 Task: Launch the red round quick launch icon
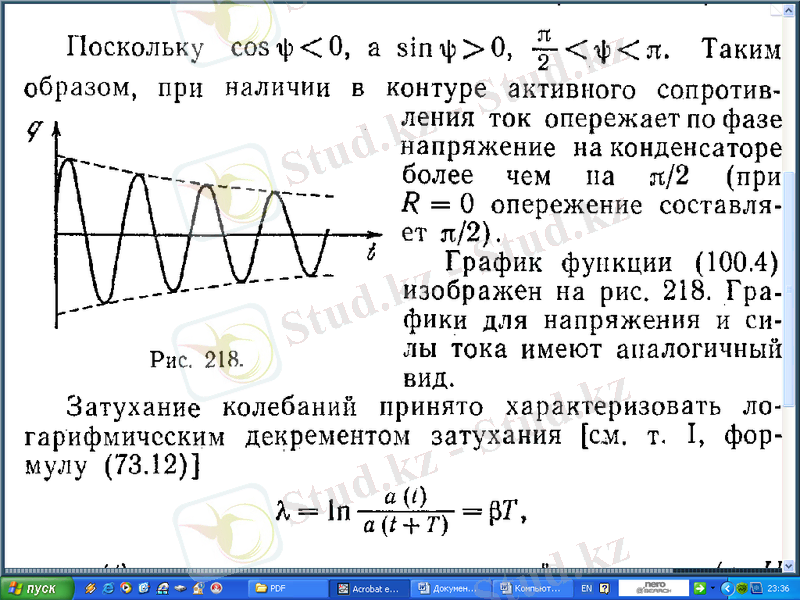[x=216, y=588]
